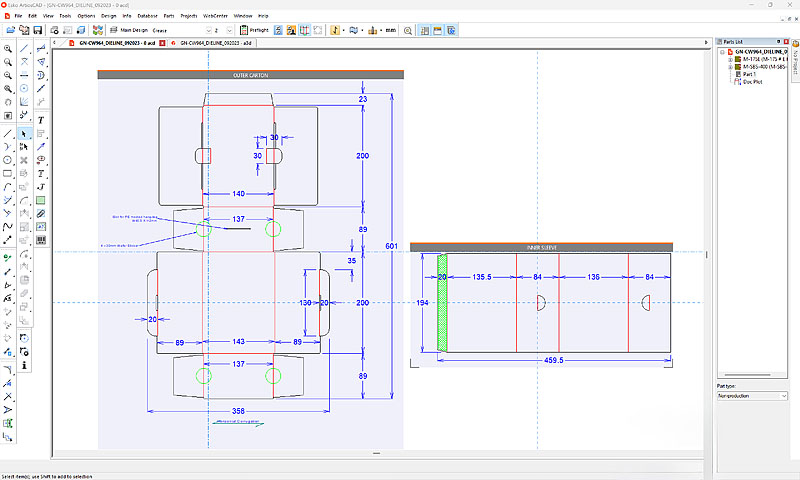
Task: Select the arrow Select tool
Action: click(24, 133)
